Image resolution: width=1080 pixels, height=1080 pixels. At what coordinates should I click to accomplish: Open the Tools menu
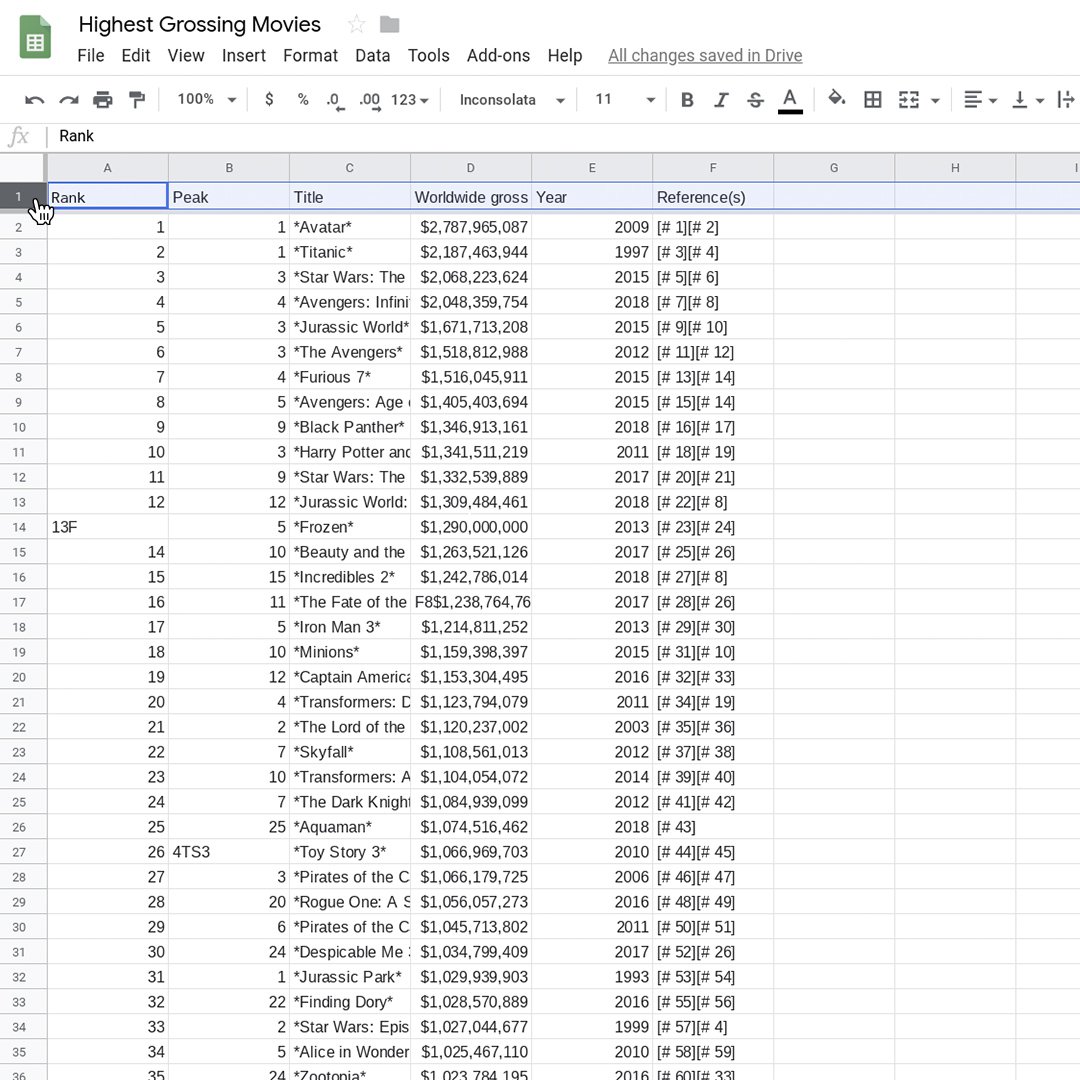[428, 56]
